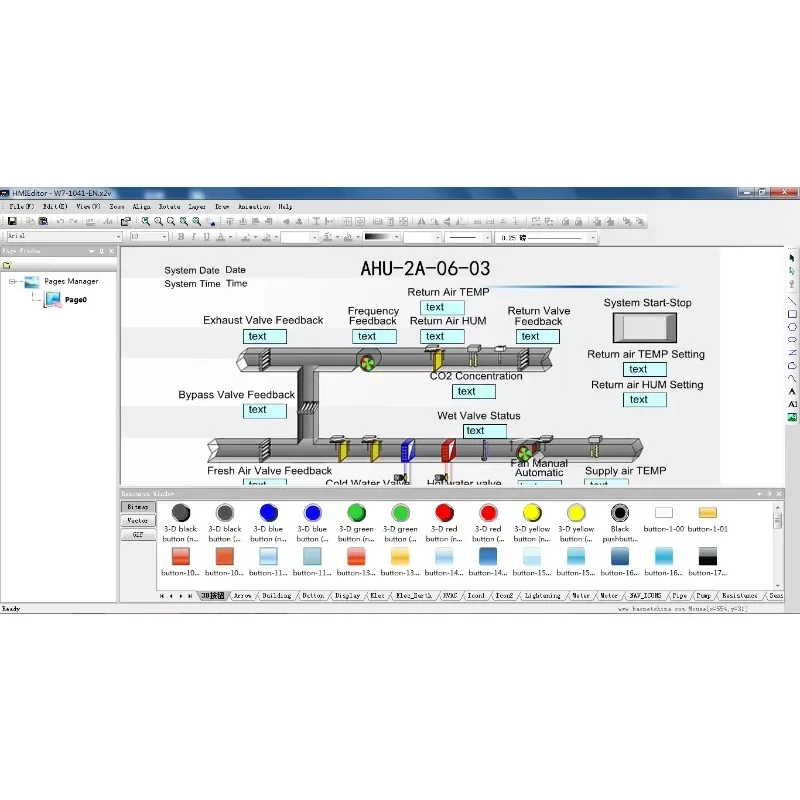Viewport: 800px width, 800px height.
Task: Open the Arial font name dropdown
Action: pyautogui.click(x=118, y=237)
